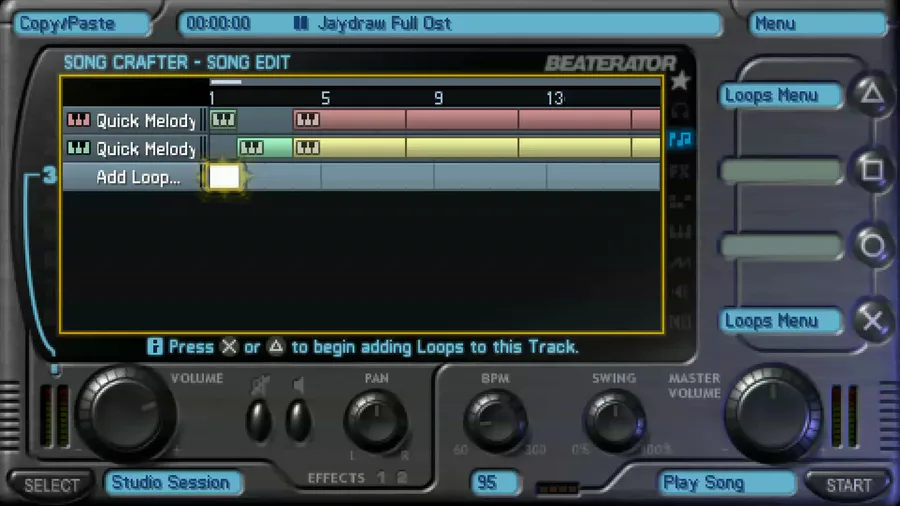Image resolution: width=900 pixels, height=506 pixels.
Task: Select the first Quick Melody track name
Action: click(x=146, y=120)
